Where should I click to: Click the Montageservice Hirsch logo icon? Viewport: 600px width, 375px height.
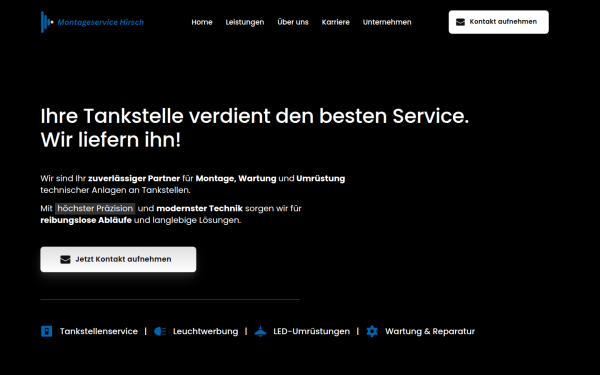click(x=47, y=22)
